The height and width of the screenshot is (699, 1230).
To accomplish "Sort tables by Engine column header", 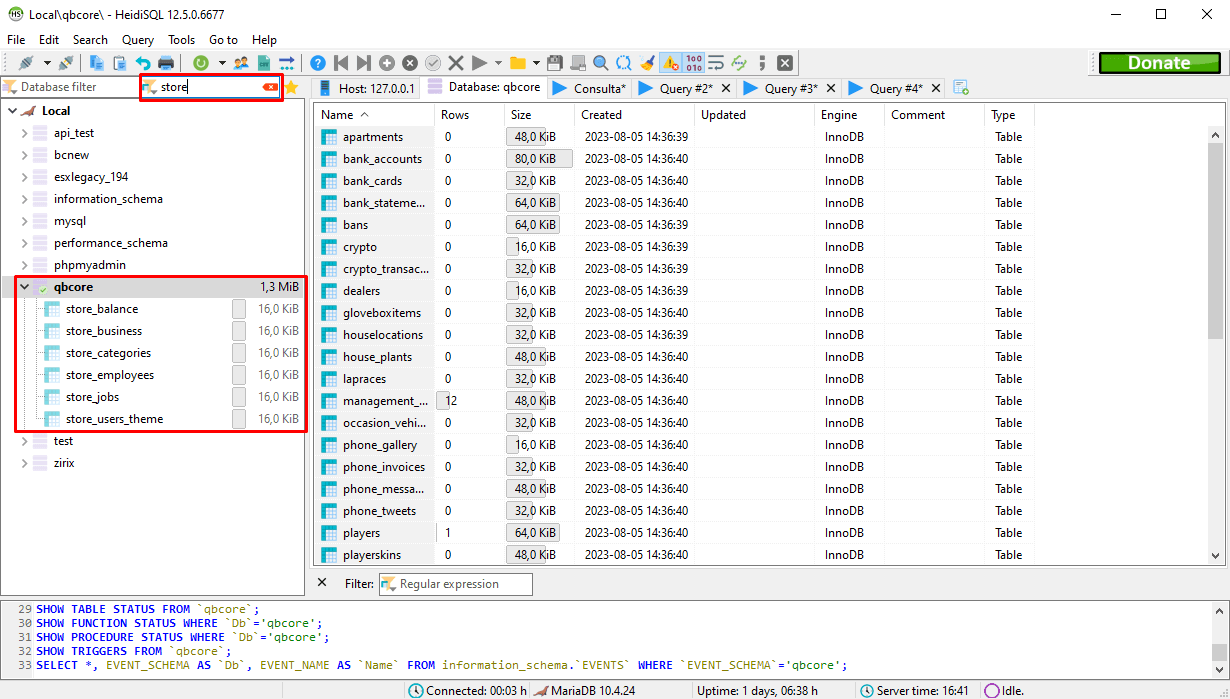I will (x=849, y=115).
